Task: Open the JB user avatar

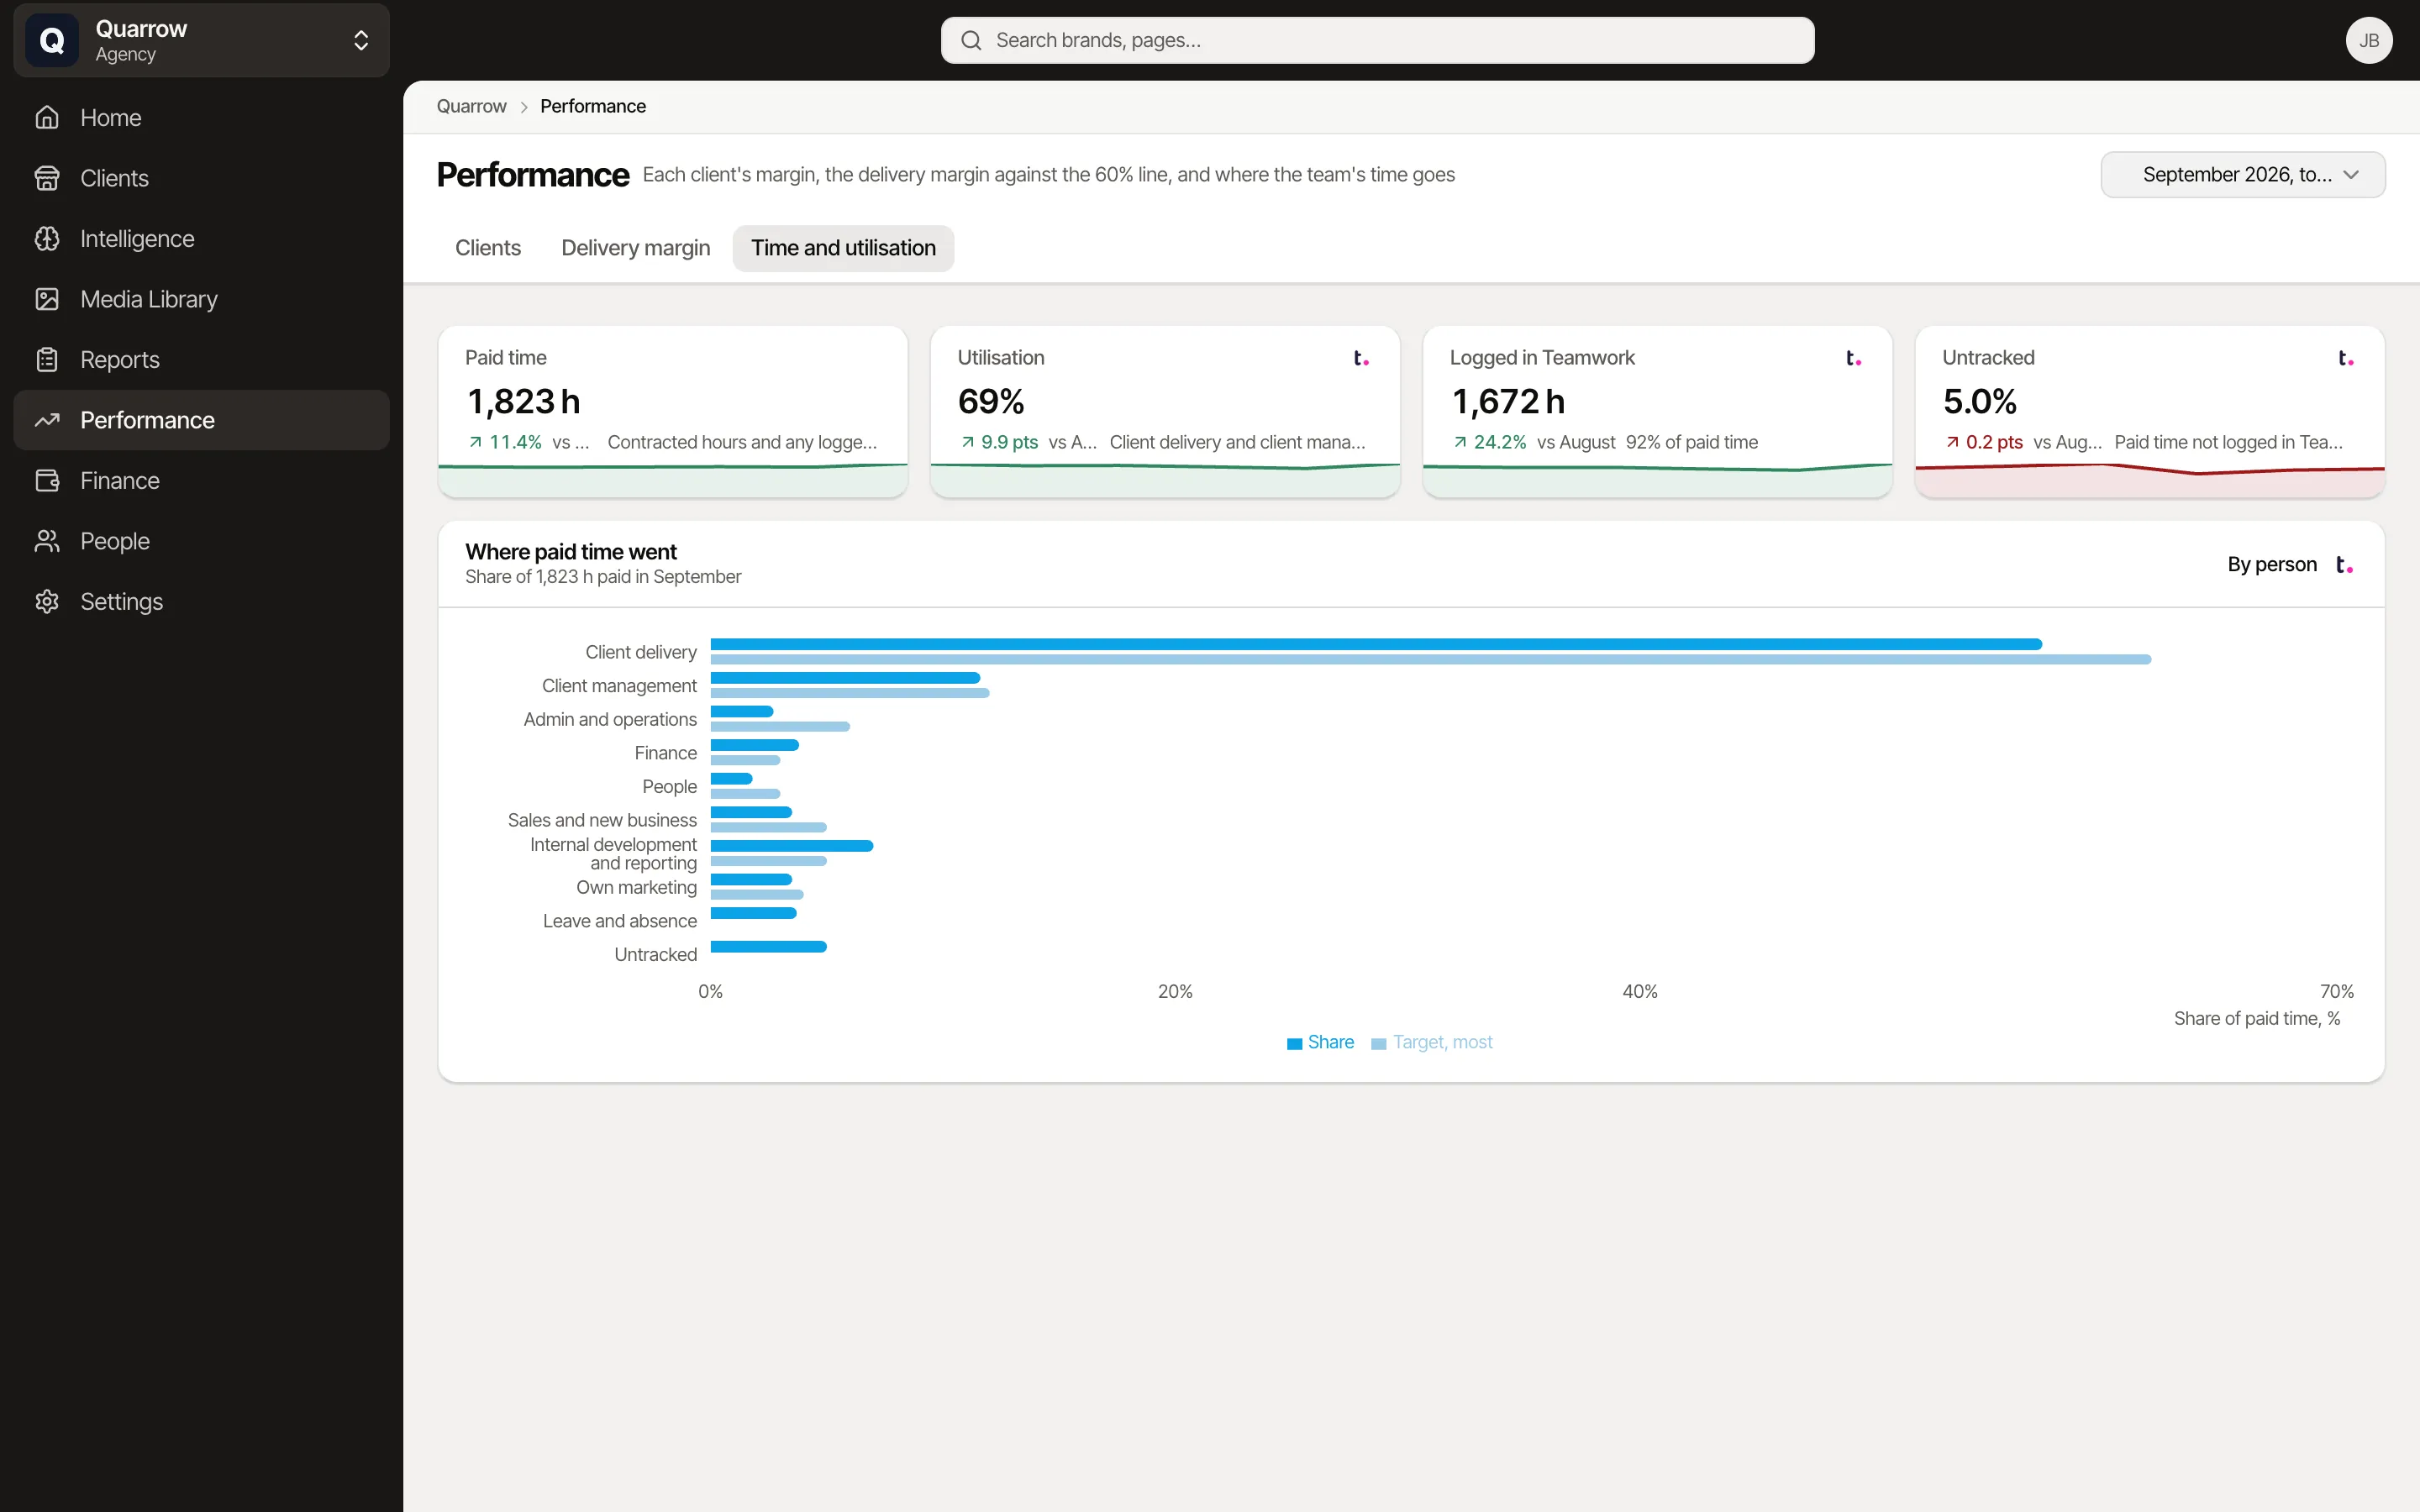Action: coord(2369,40)
